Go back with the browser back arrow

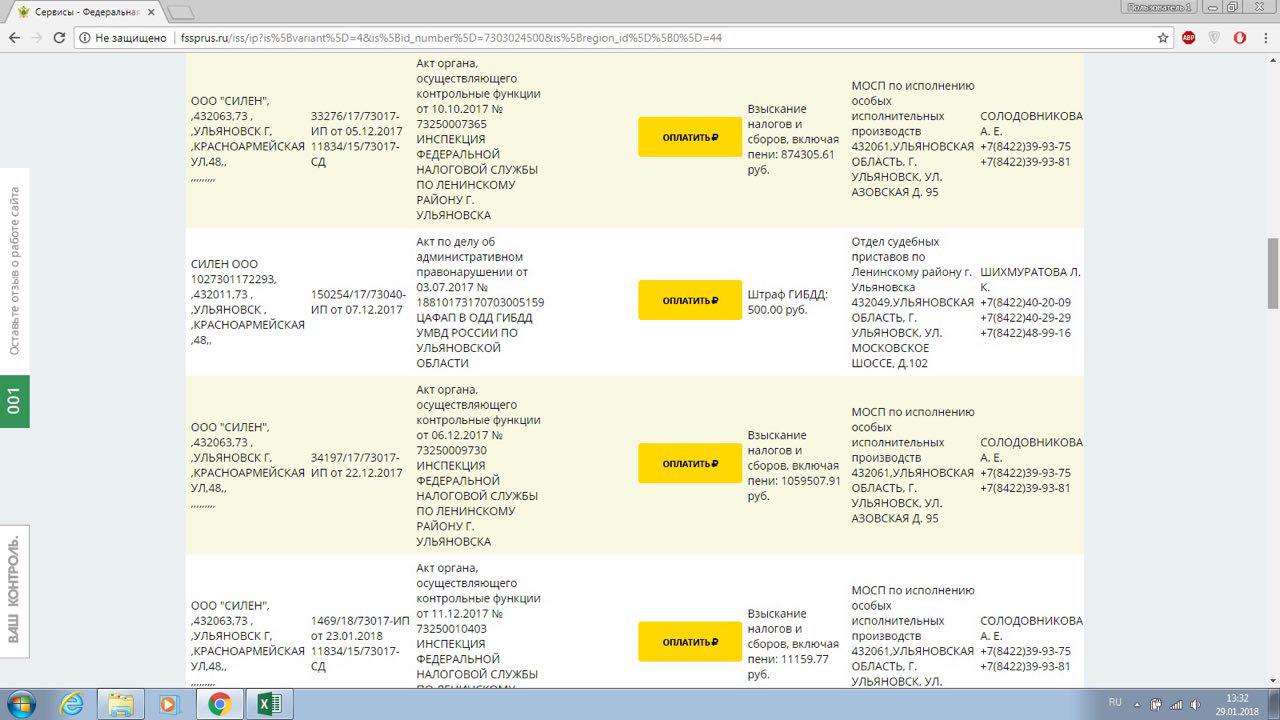(x=14, y=38)
